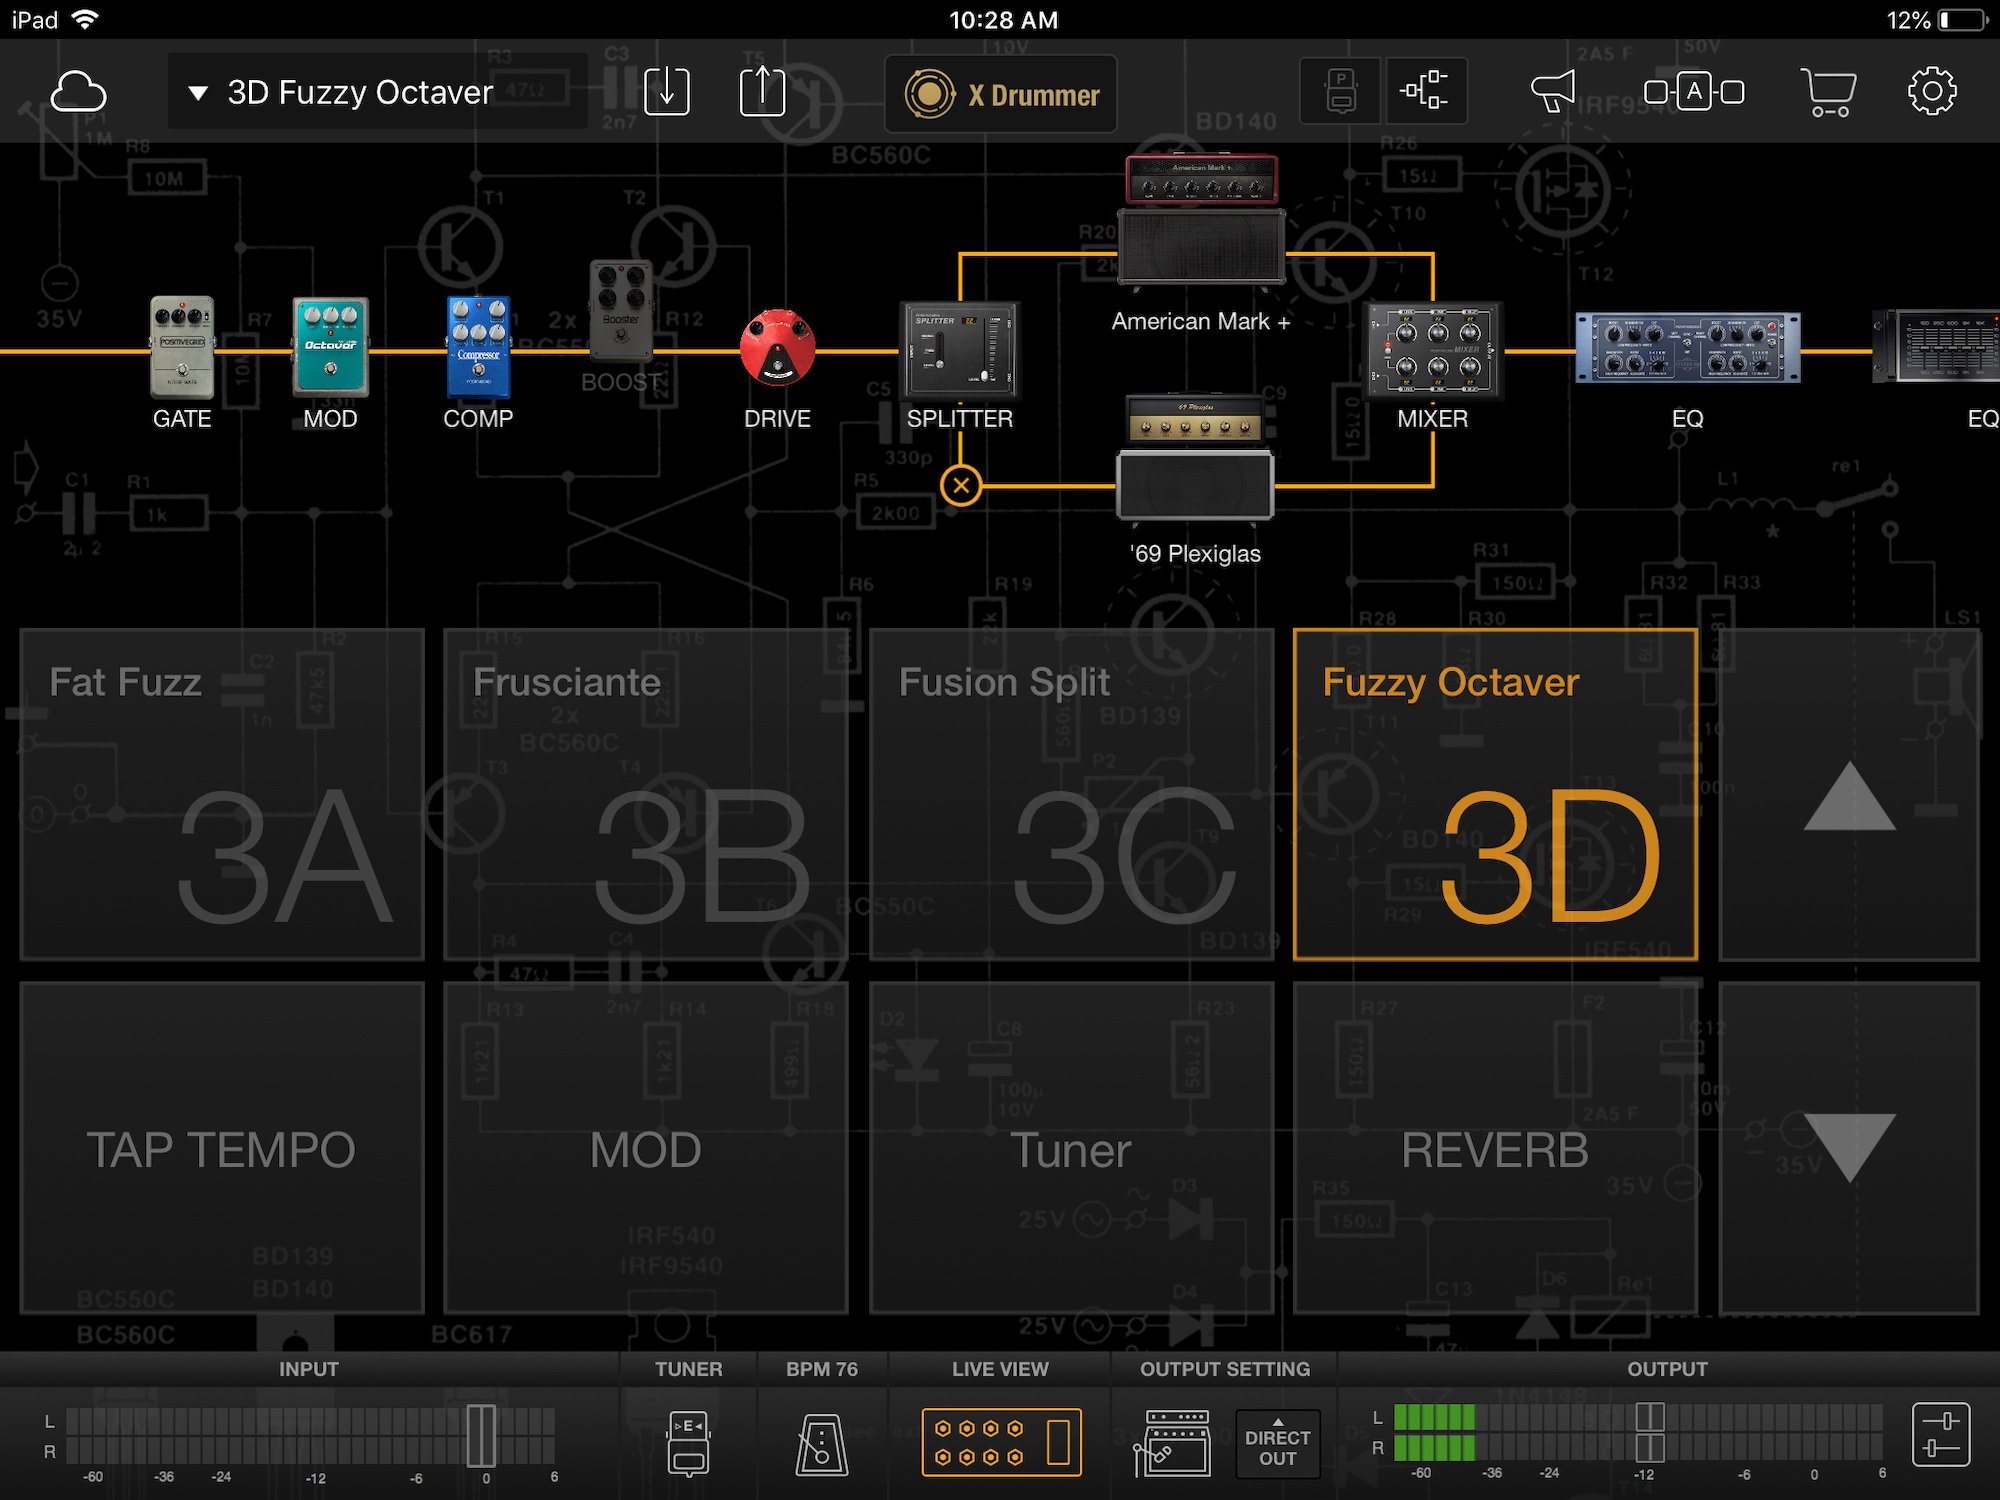Open the ToneCloud cloud icon
2000x1500 pixels.
78,92
